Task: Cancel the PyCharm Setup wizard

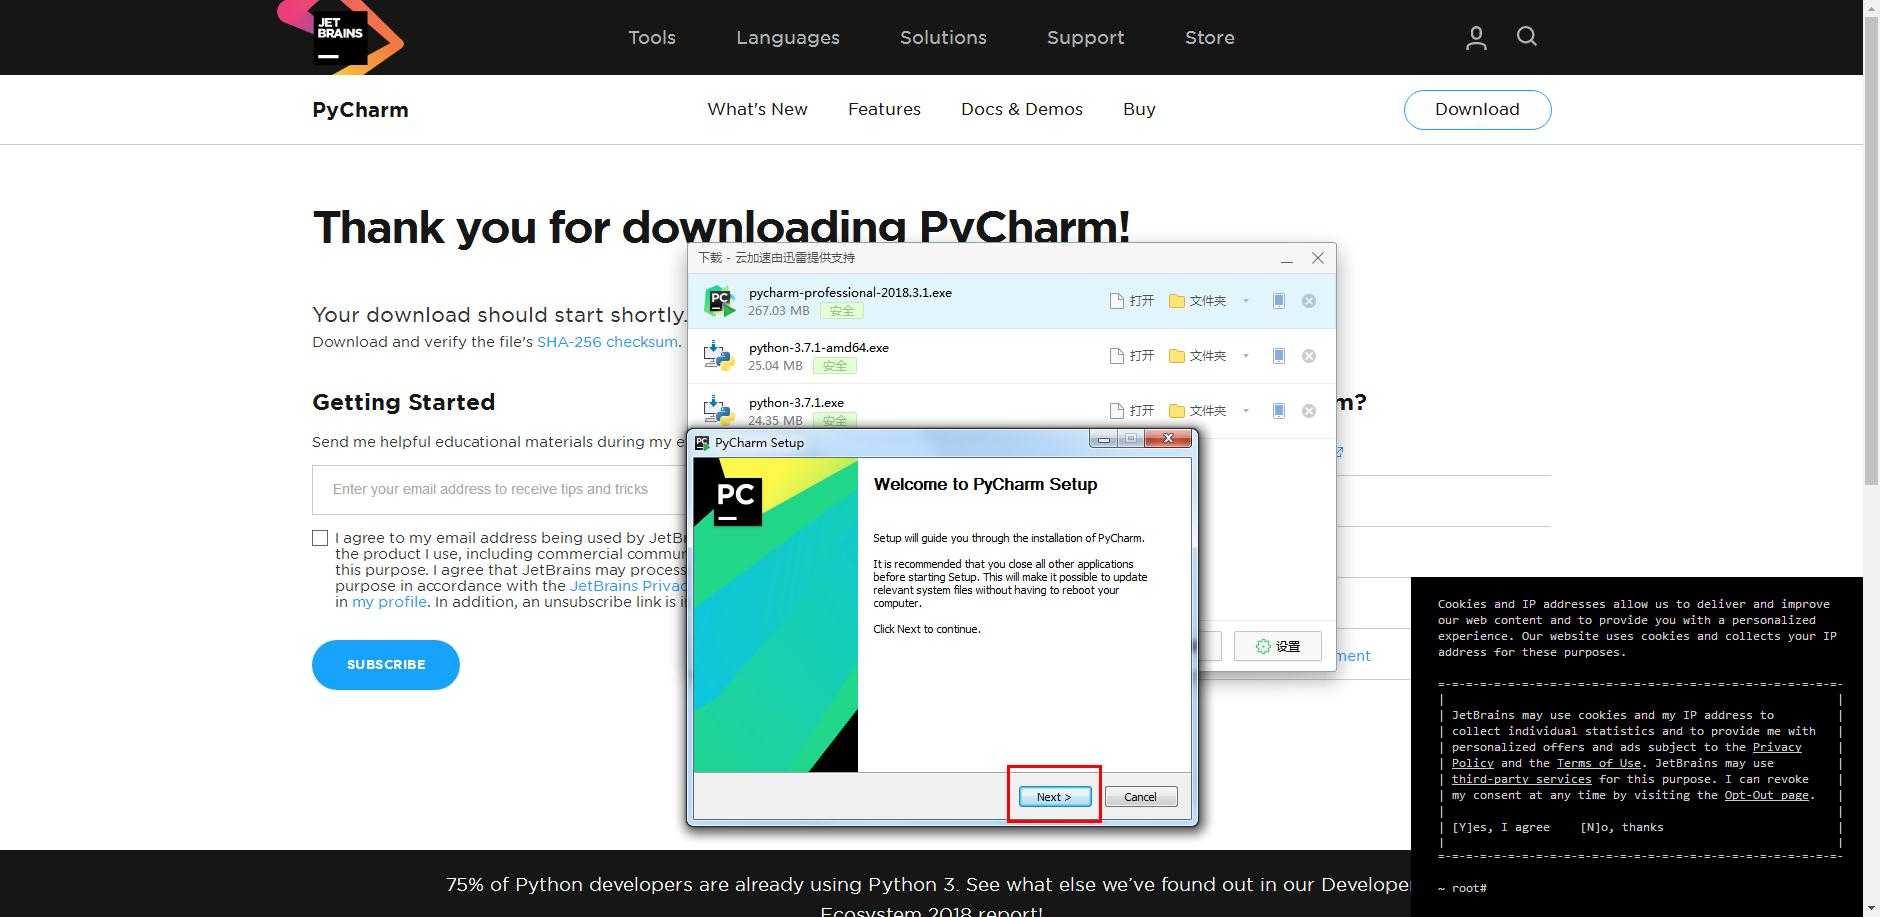Action: pos(1141,797)
